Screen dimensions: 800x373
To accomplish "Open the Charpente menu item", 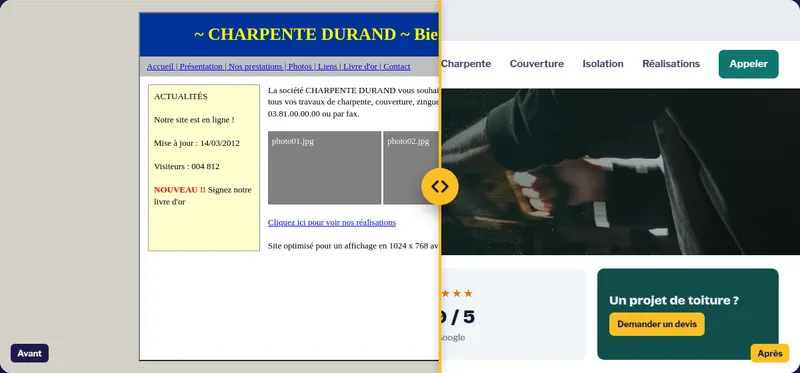I will point(466,64).
